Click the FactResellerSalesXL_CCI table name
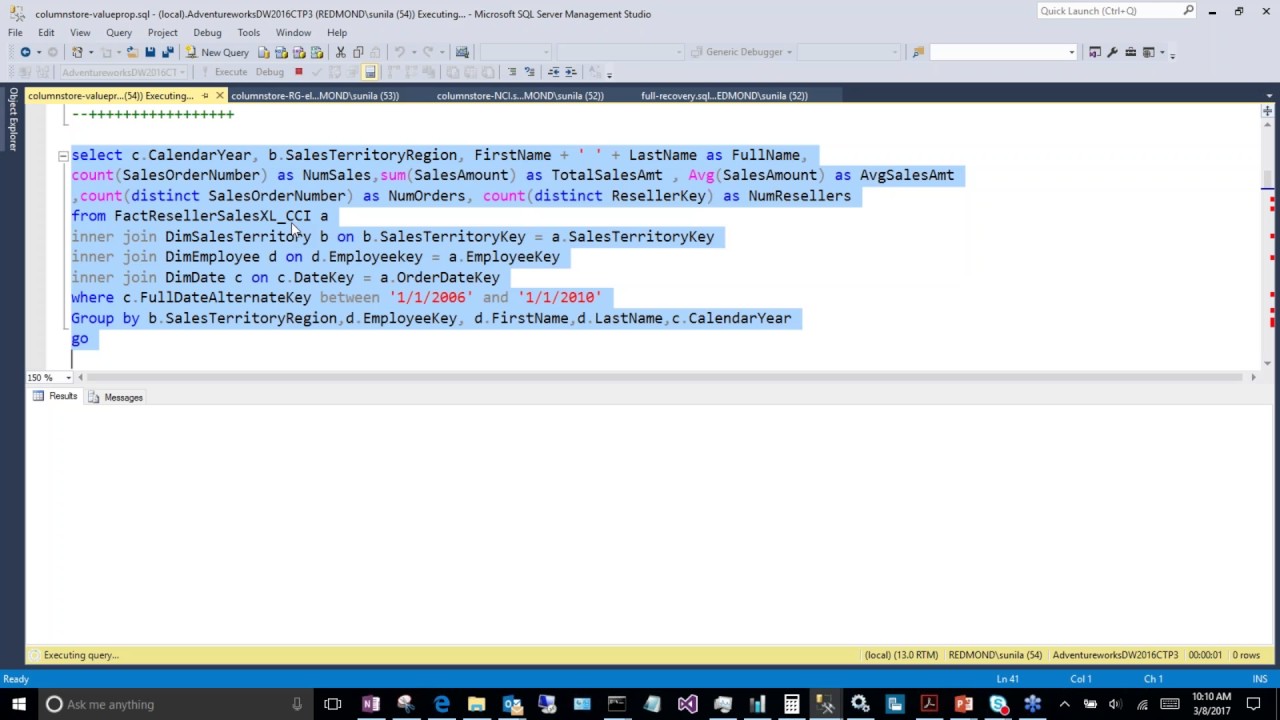The image size is (1280, 720). (212, 216)
